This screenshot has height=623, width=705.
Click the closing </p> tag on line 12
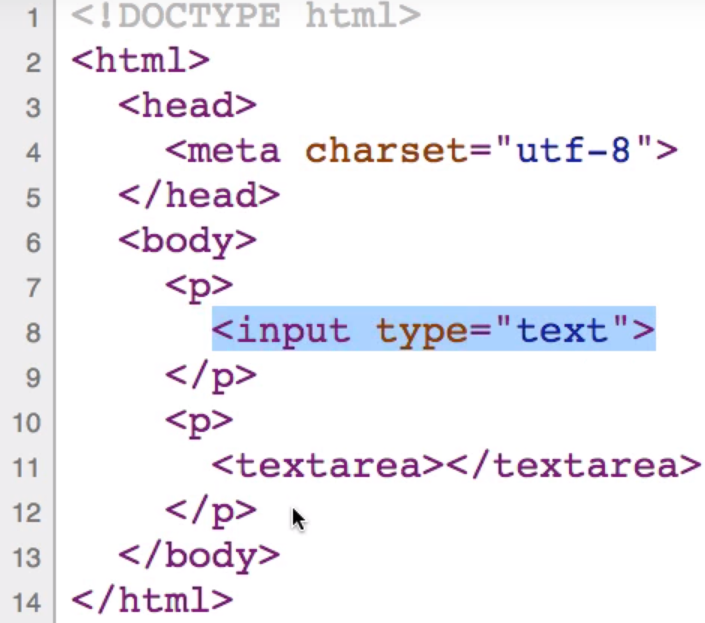click(x=211, y=512)
